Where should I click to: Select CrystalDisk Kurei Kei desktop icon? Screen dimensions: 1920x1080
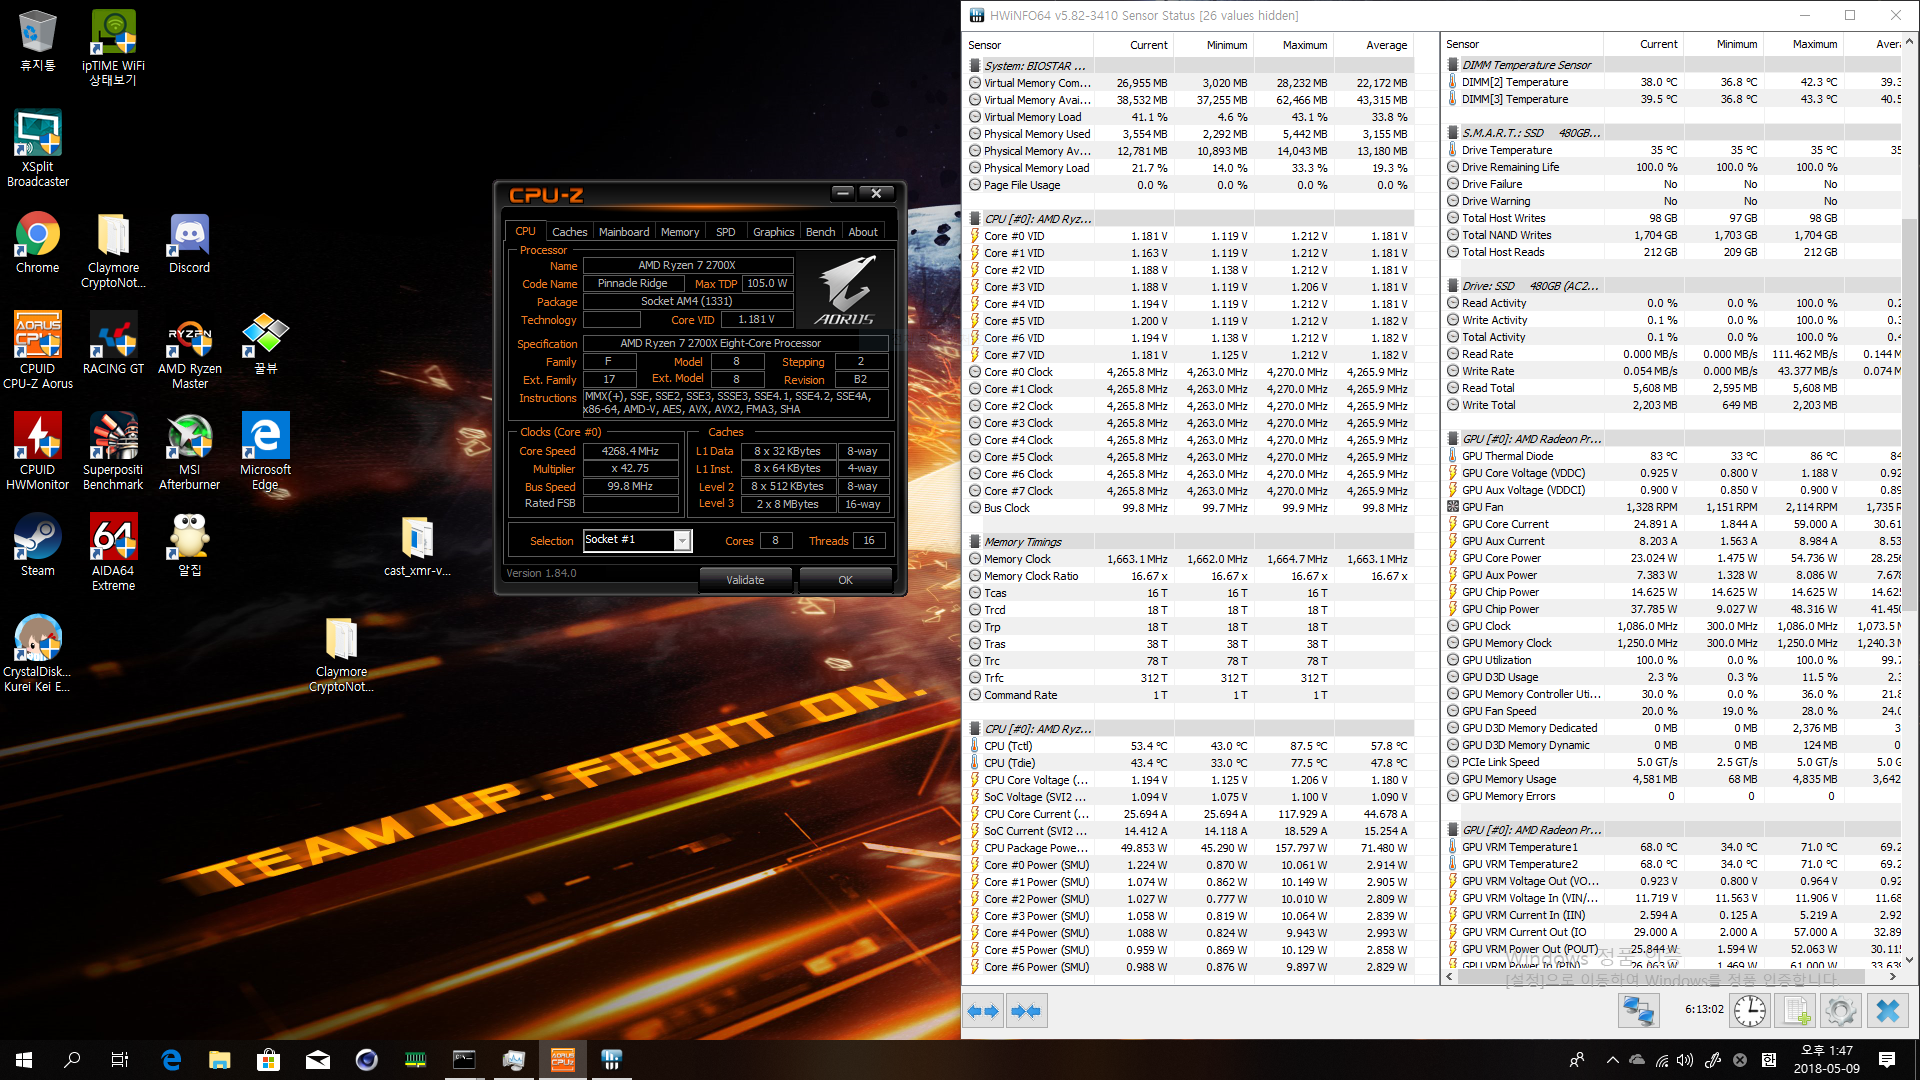tap(37, 654)
